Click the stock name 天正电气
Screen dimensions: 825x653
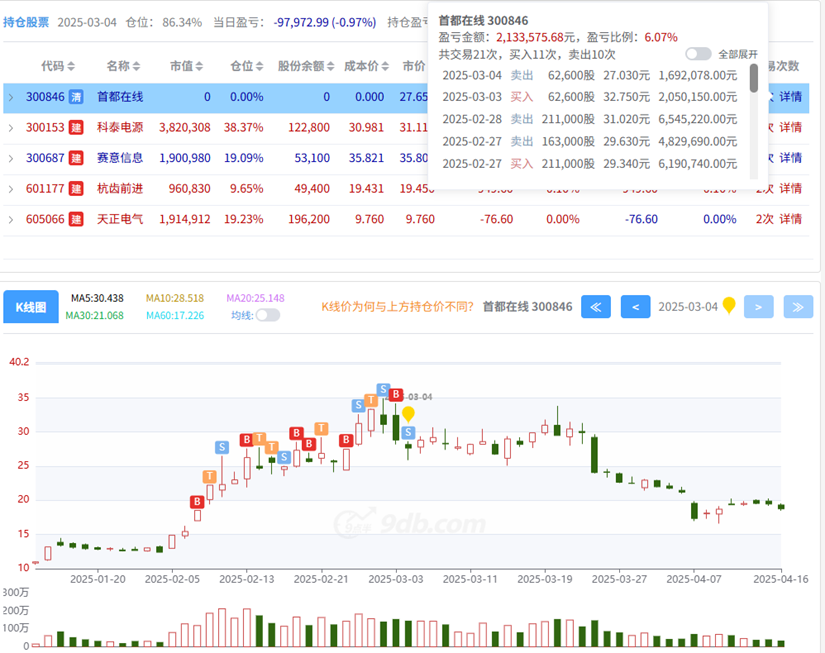pos(120,219)
